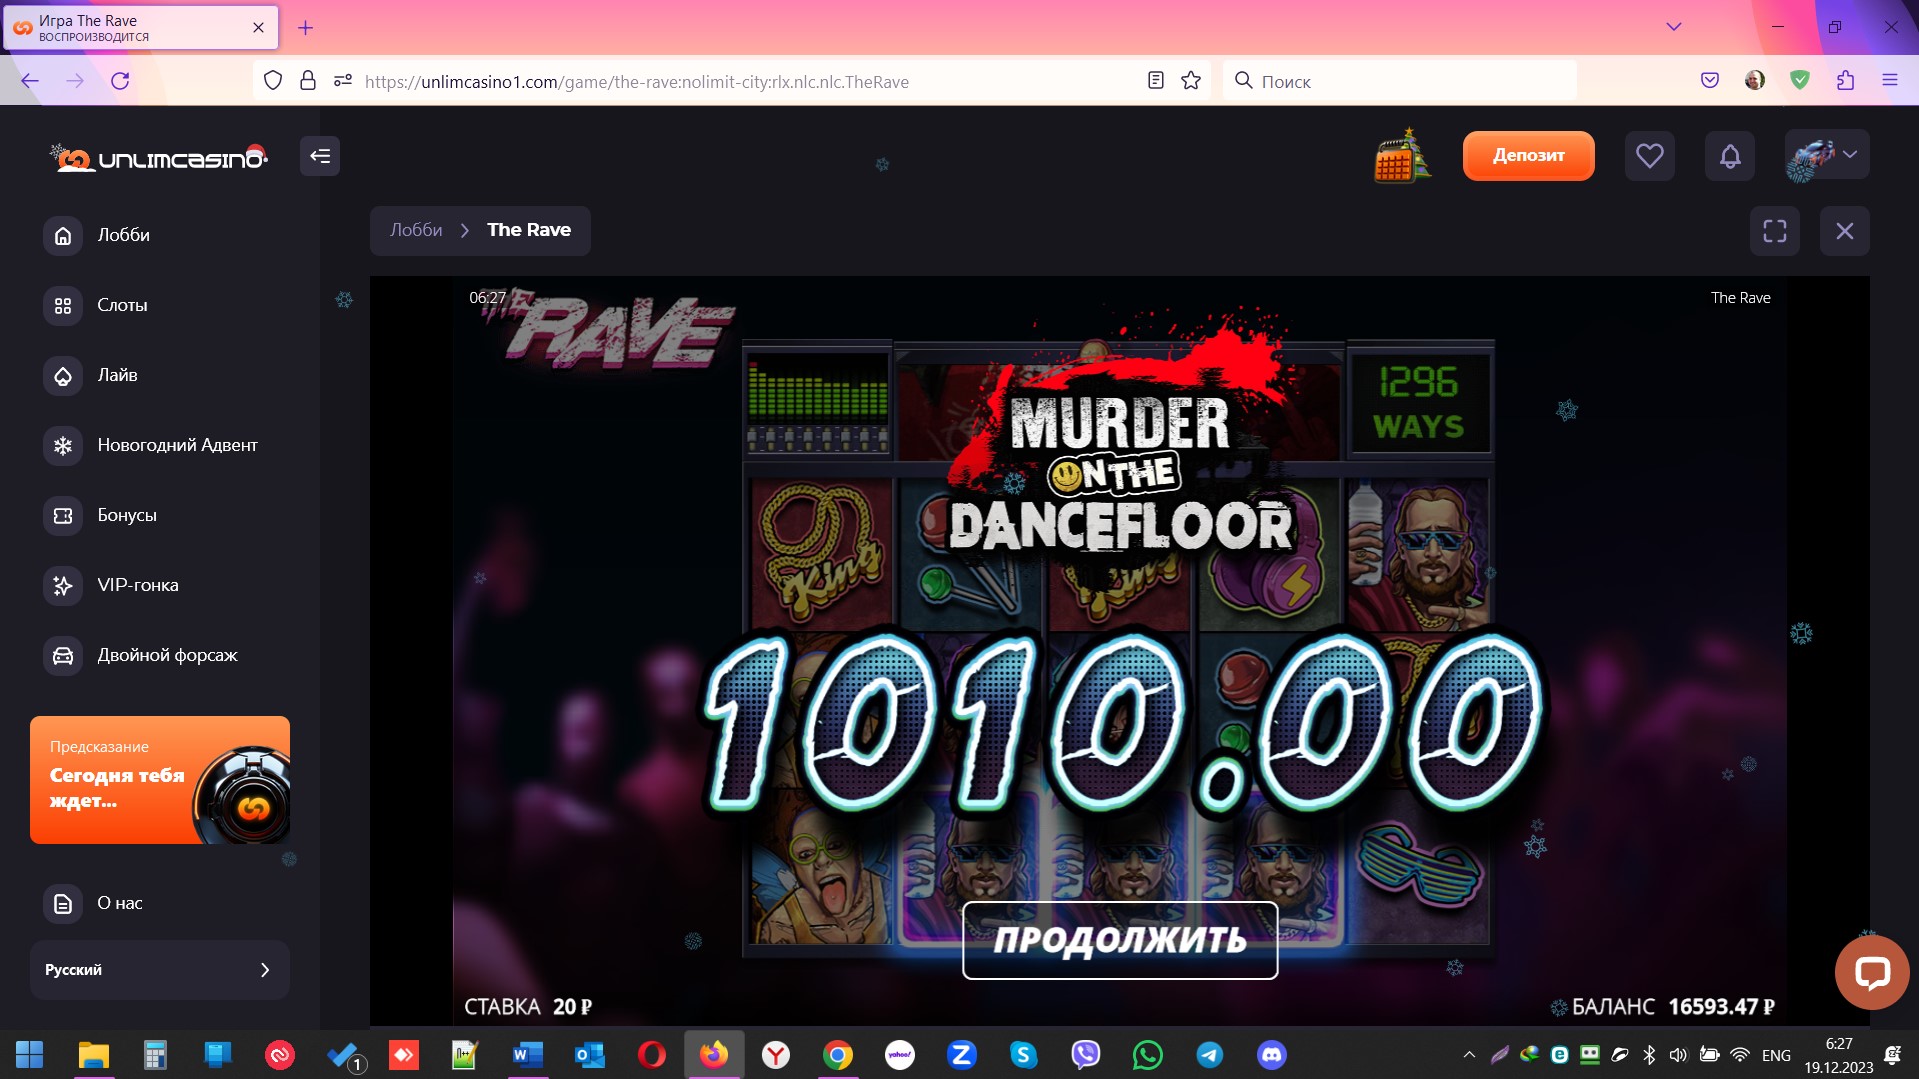Close the game with X button
This screenshot has height=1079, width=1919.
tap(1844, 231)
